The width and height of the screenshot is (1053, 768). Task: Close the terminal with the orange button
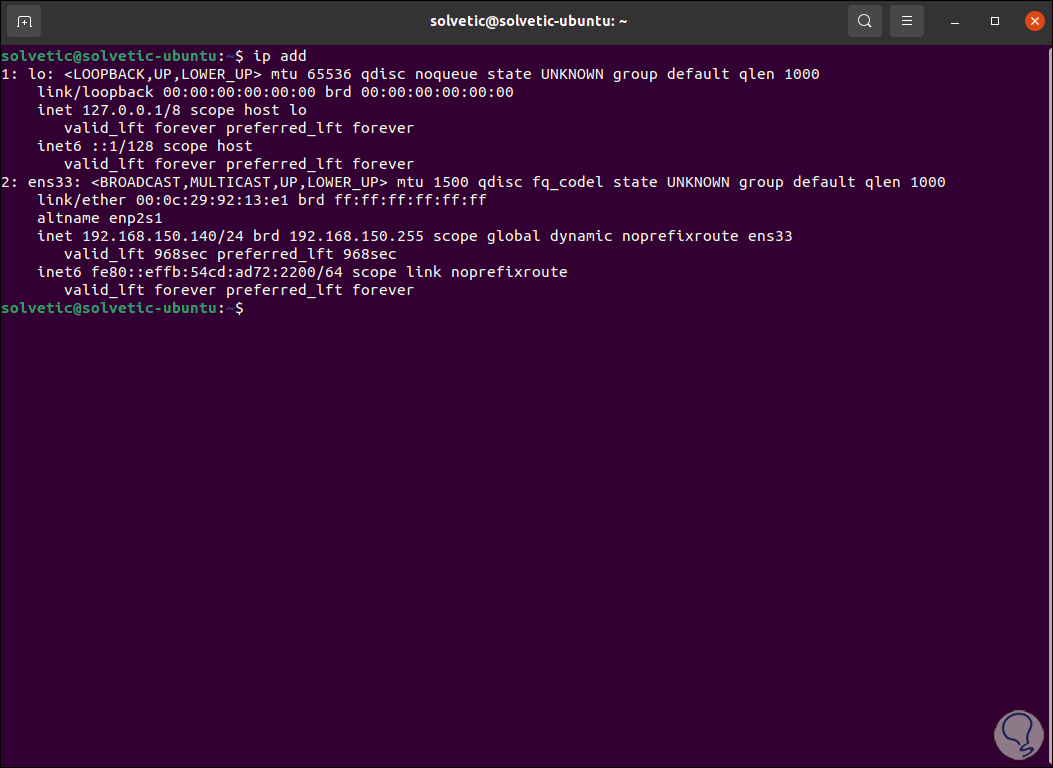tap(1032, 21)
